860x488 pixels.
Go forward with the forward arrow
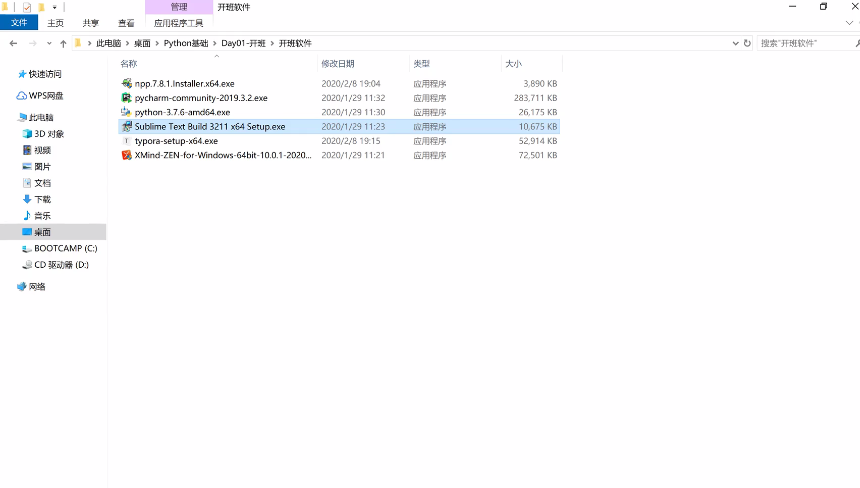pos(33,43)
